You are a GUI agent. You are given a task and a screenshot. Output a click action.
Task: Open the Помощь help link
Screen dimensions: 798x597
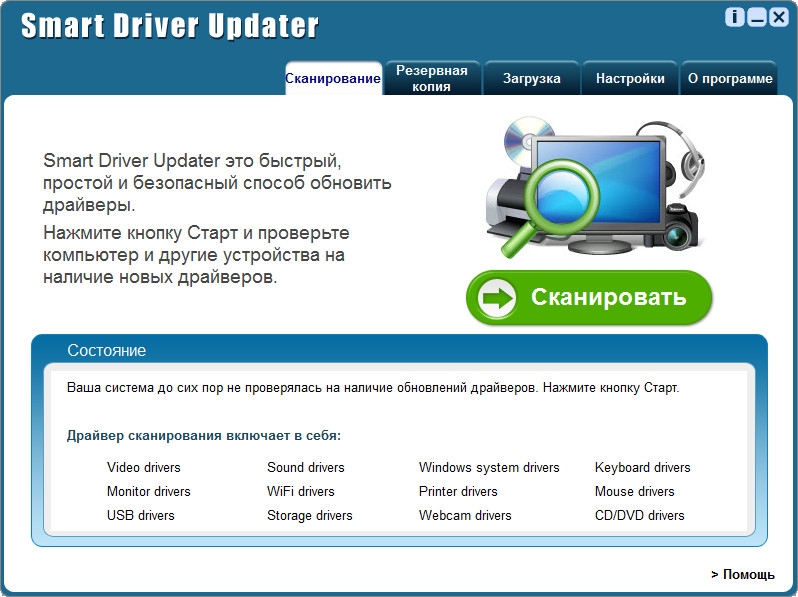pos(743,574)
